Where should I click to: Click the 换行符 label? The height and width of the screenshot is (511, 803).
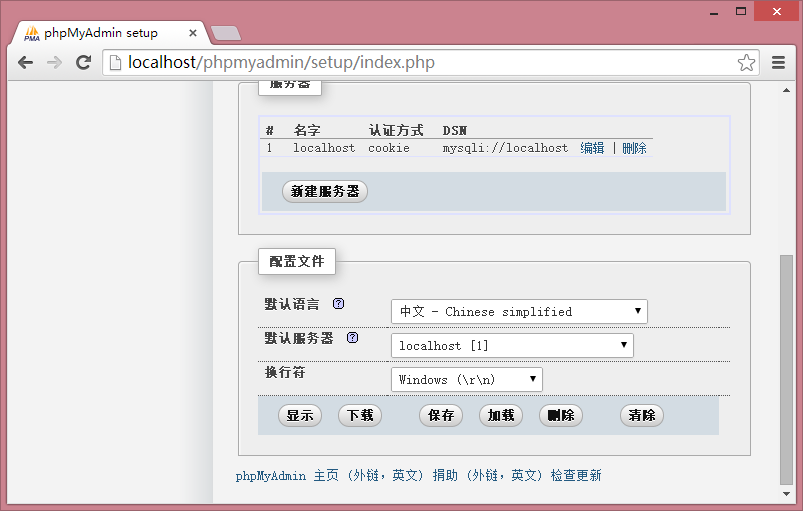tap(285, 372)
